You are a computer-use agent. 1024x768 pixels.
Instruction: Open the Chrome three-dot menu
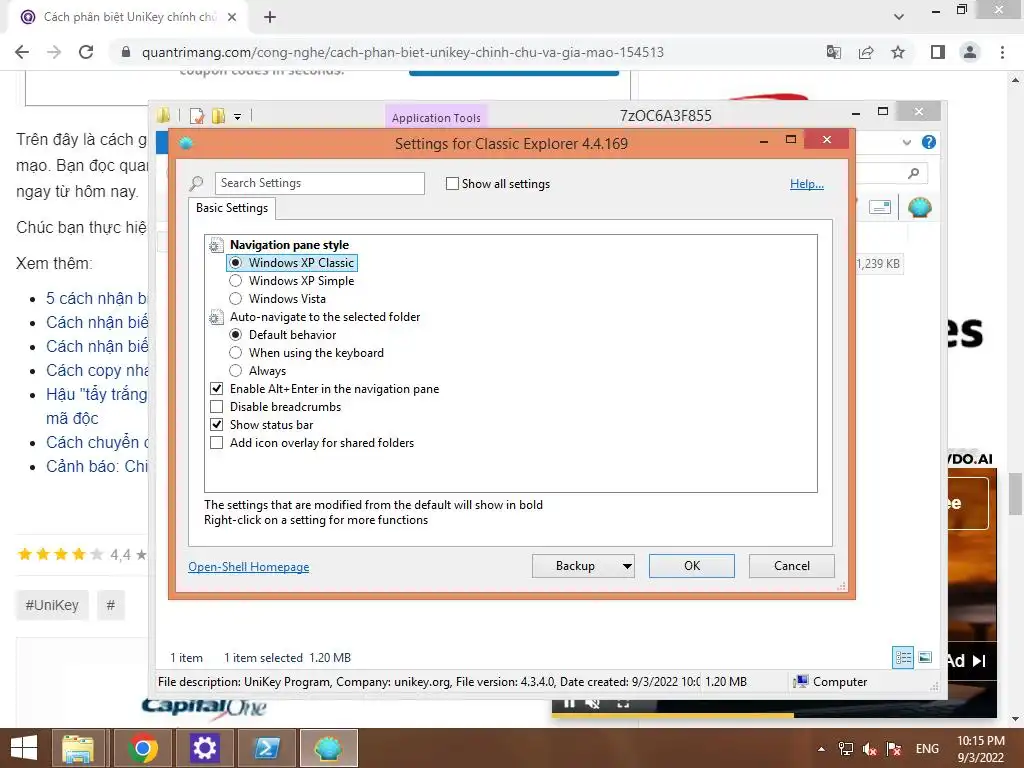click(1002, 52)
